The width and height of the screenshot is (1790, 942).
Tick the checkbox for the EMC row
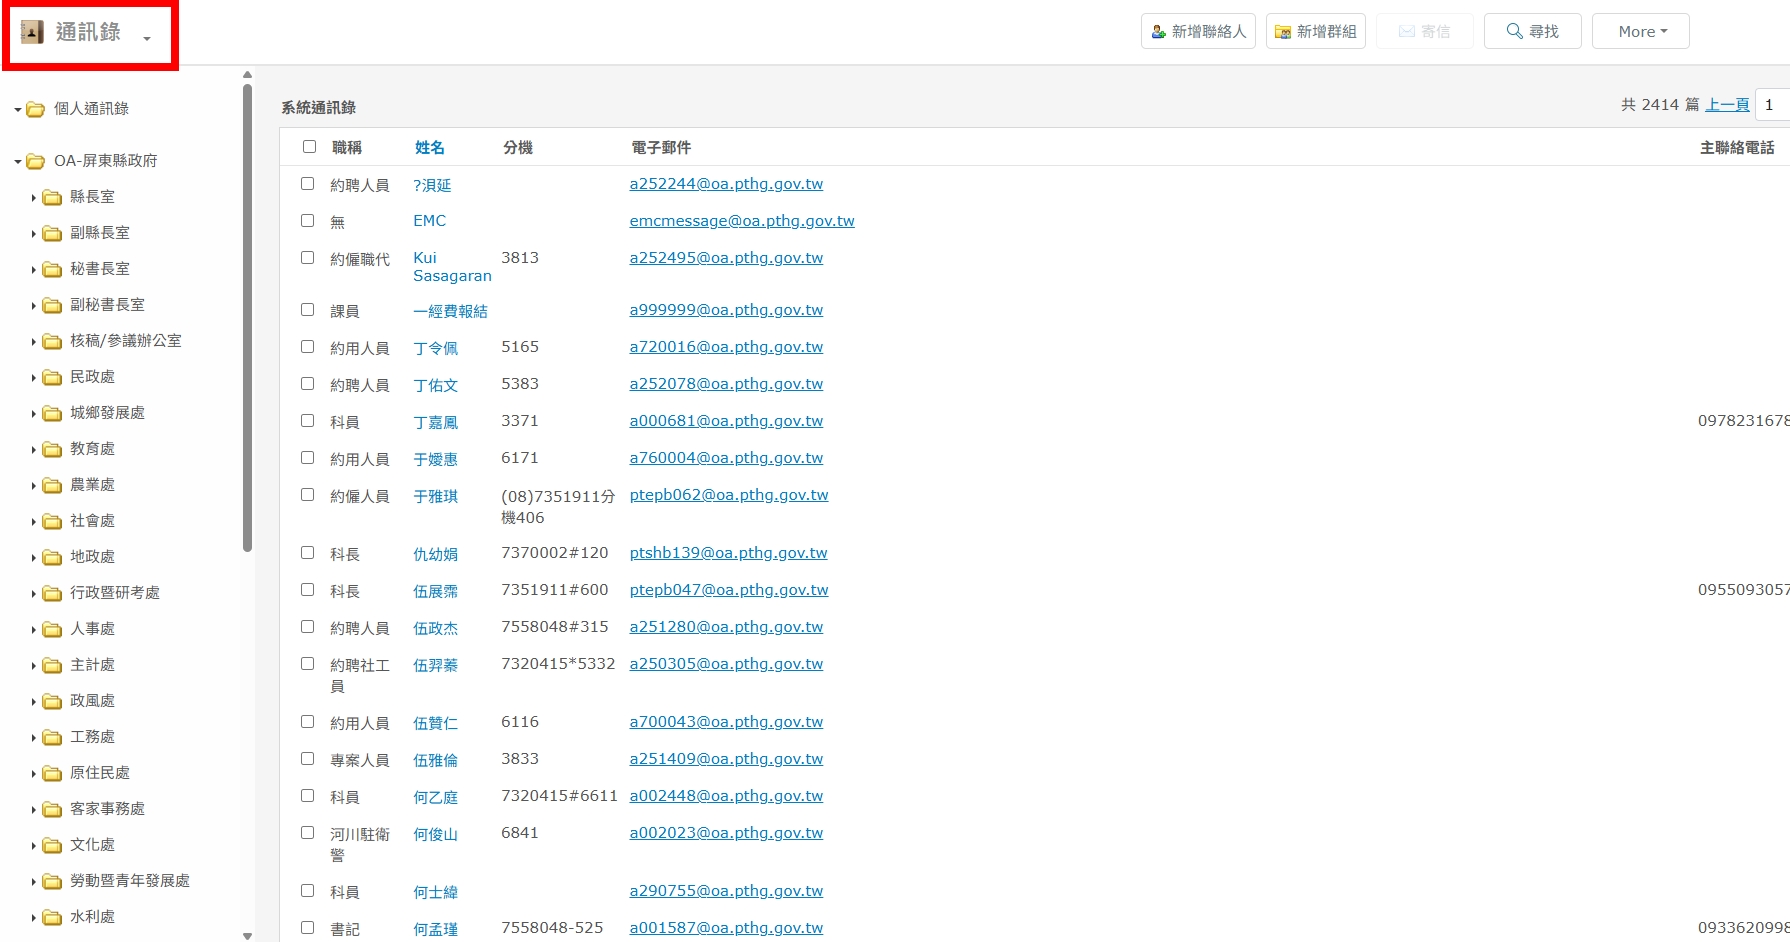point(308,221)
